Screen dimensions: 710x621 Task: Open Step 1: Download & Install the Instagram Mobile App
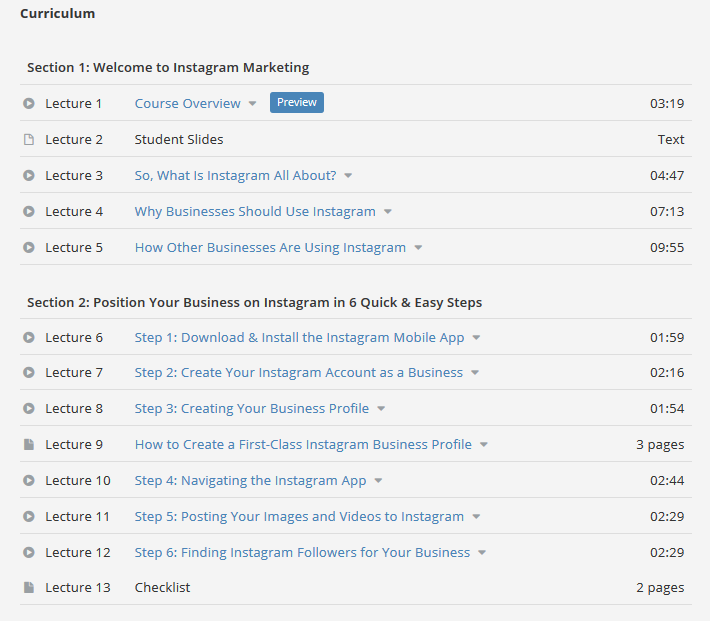(x=299, y=337)
